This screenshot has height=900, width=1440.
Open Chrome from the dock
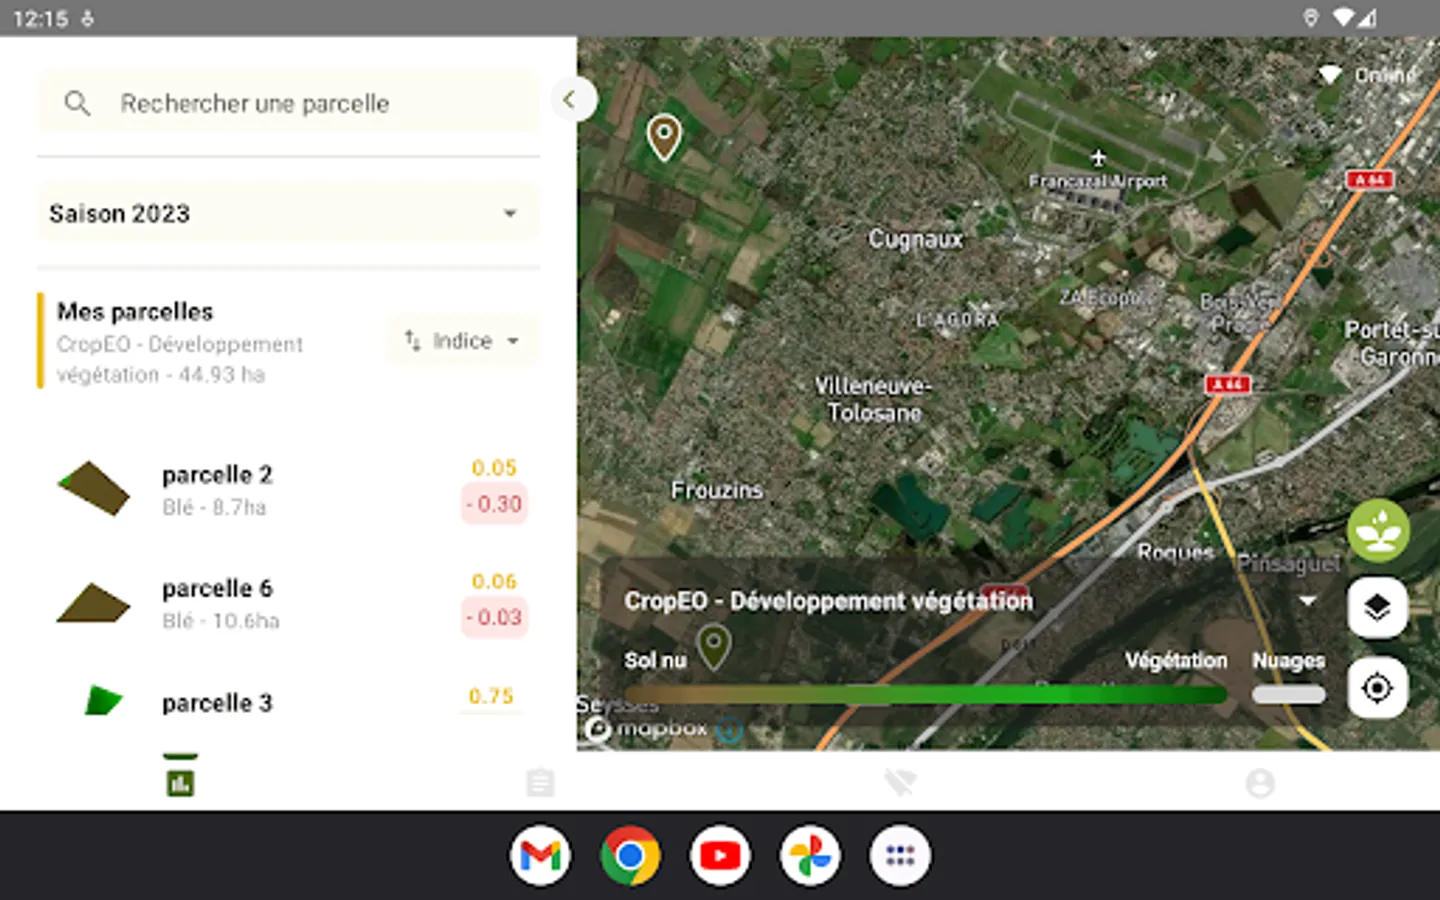pyautogui.click(x=630, y=856)
